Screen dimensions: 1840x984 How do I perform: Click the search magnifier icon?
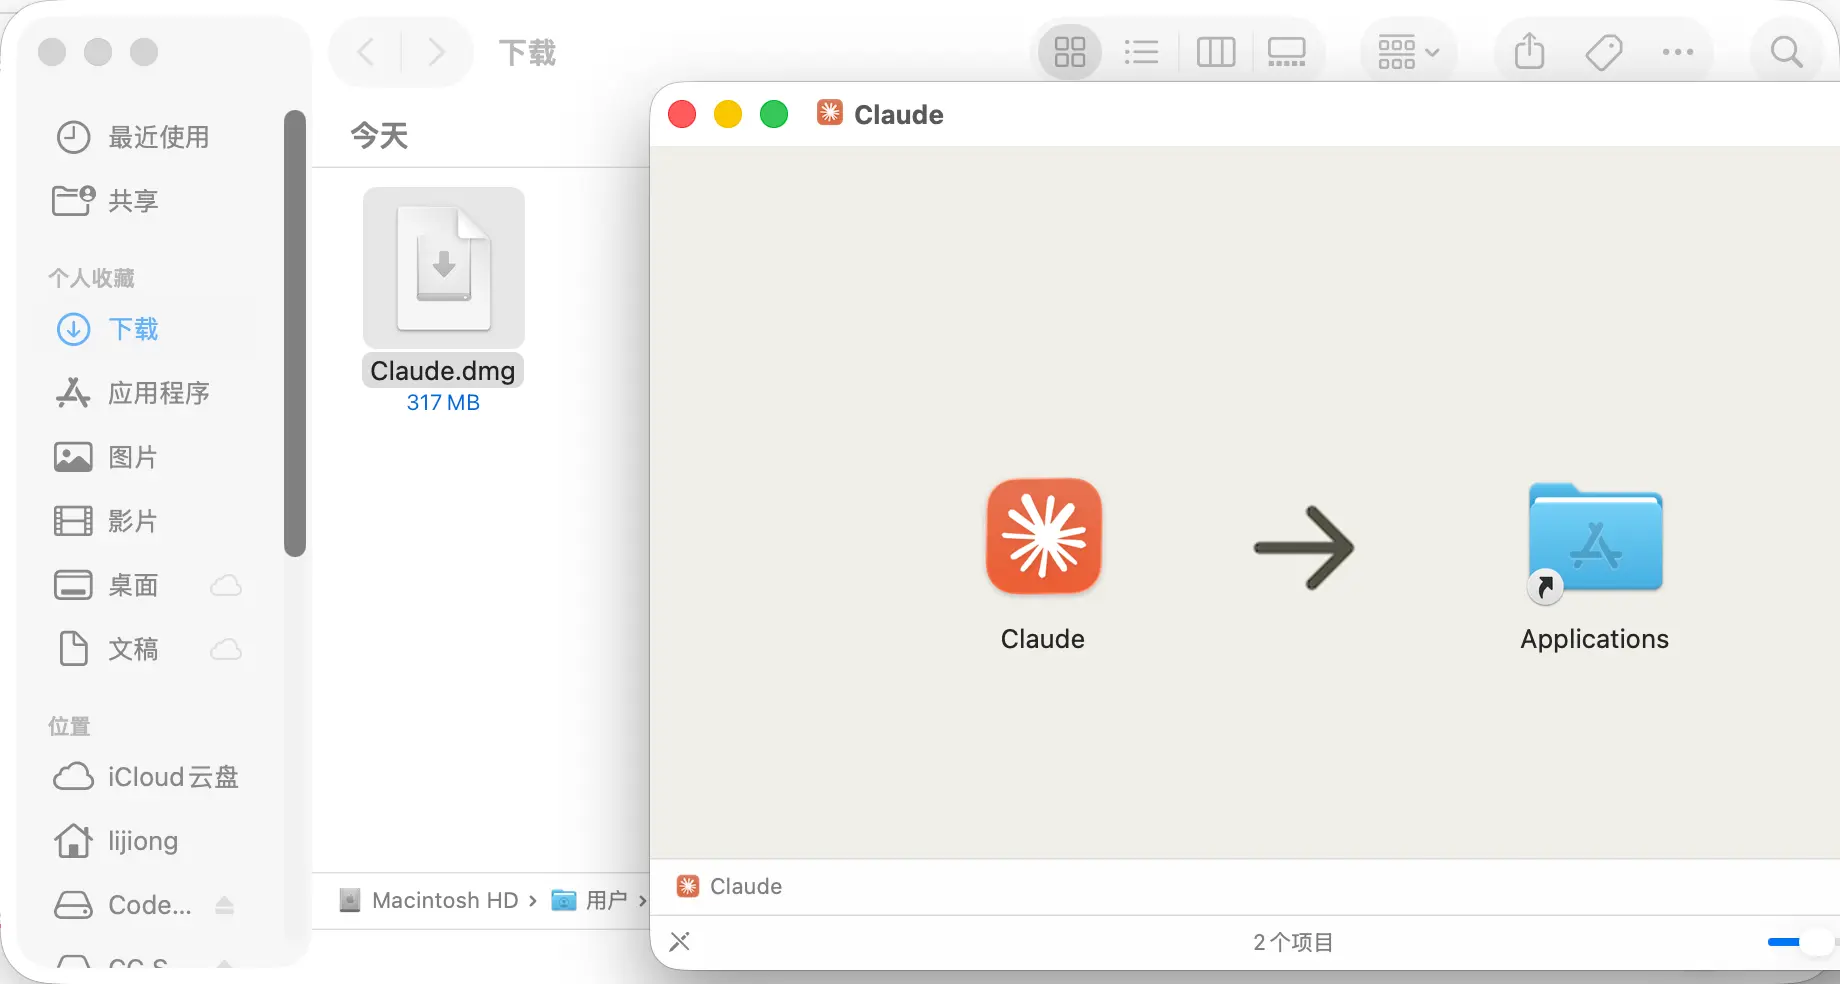tap(1786, 52)
